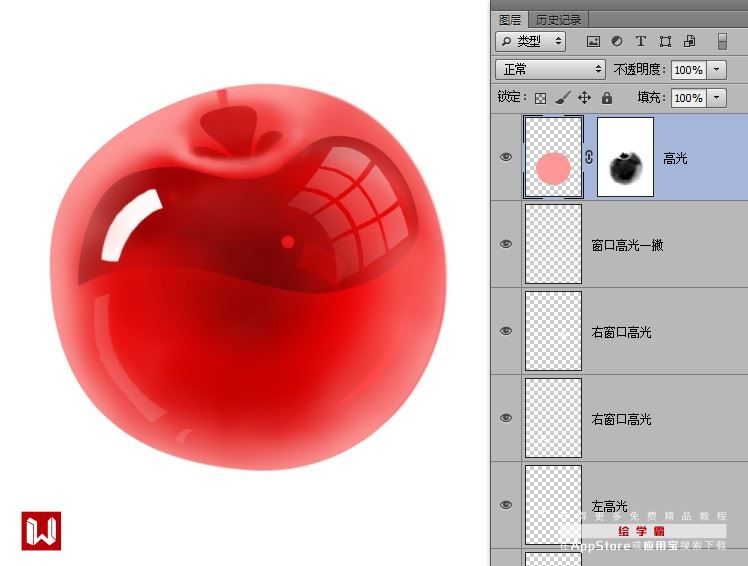
Task: Click the 填充 fill value field
Action: click(x=688, y=98)
